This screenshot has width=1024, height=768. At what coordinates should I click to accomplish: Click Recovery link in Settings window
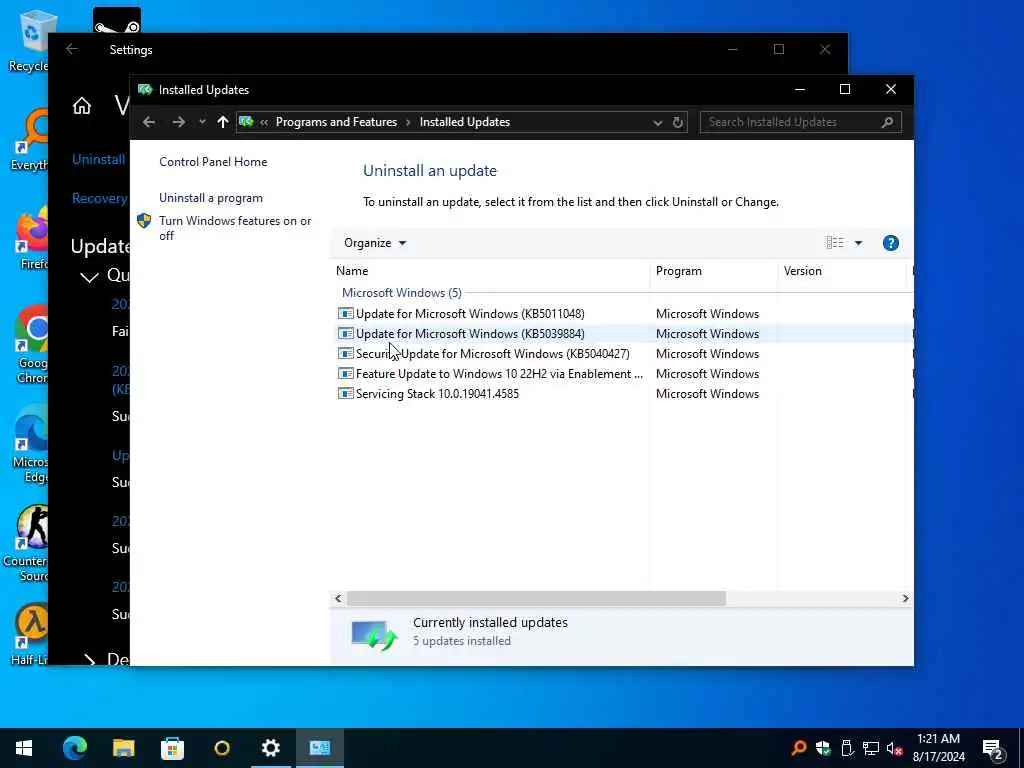100,199
